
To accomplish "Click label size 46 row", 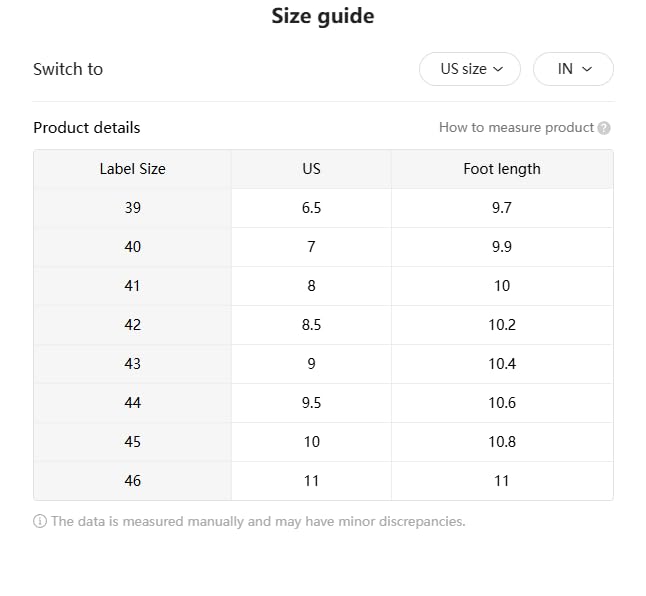I will [x=132, y=481].
